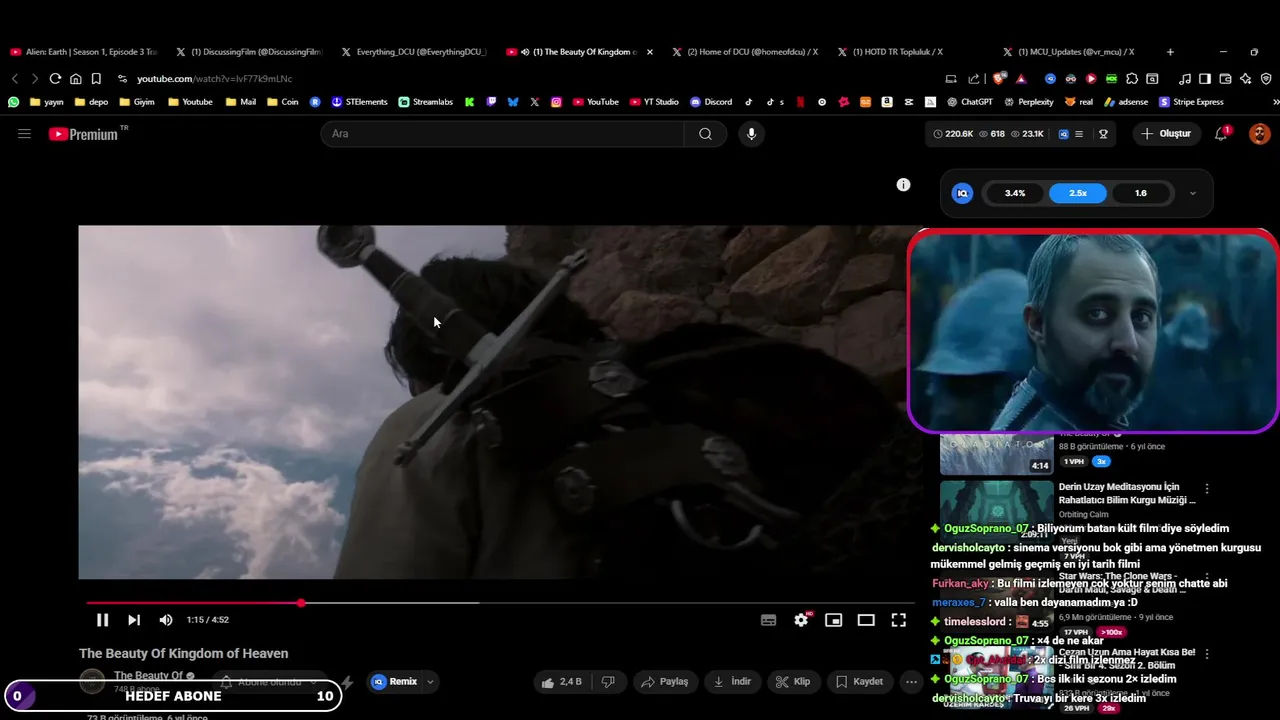This screenshot has height=720, width=1280.
Task: Bookmark this page icon
Action: [96, 79]
